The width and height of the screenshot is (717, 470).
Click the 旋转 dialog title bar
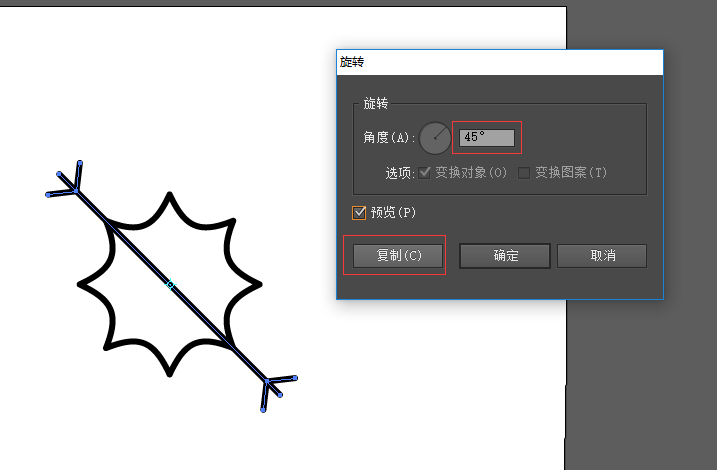(500, 62)
